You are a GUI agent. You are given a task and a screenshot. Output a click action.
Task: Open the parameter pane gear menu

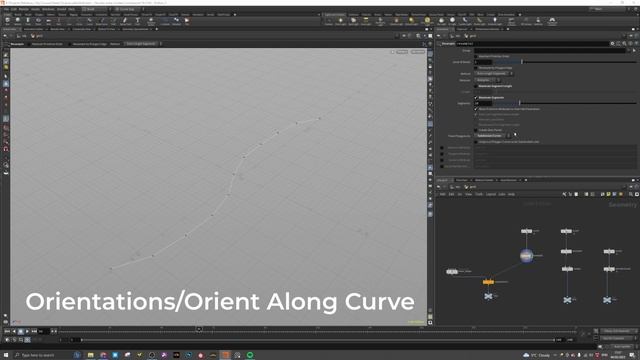click(x=612, y=43)
